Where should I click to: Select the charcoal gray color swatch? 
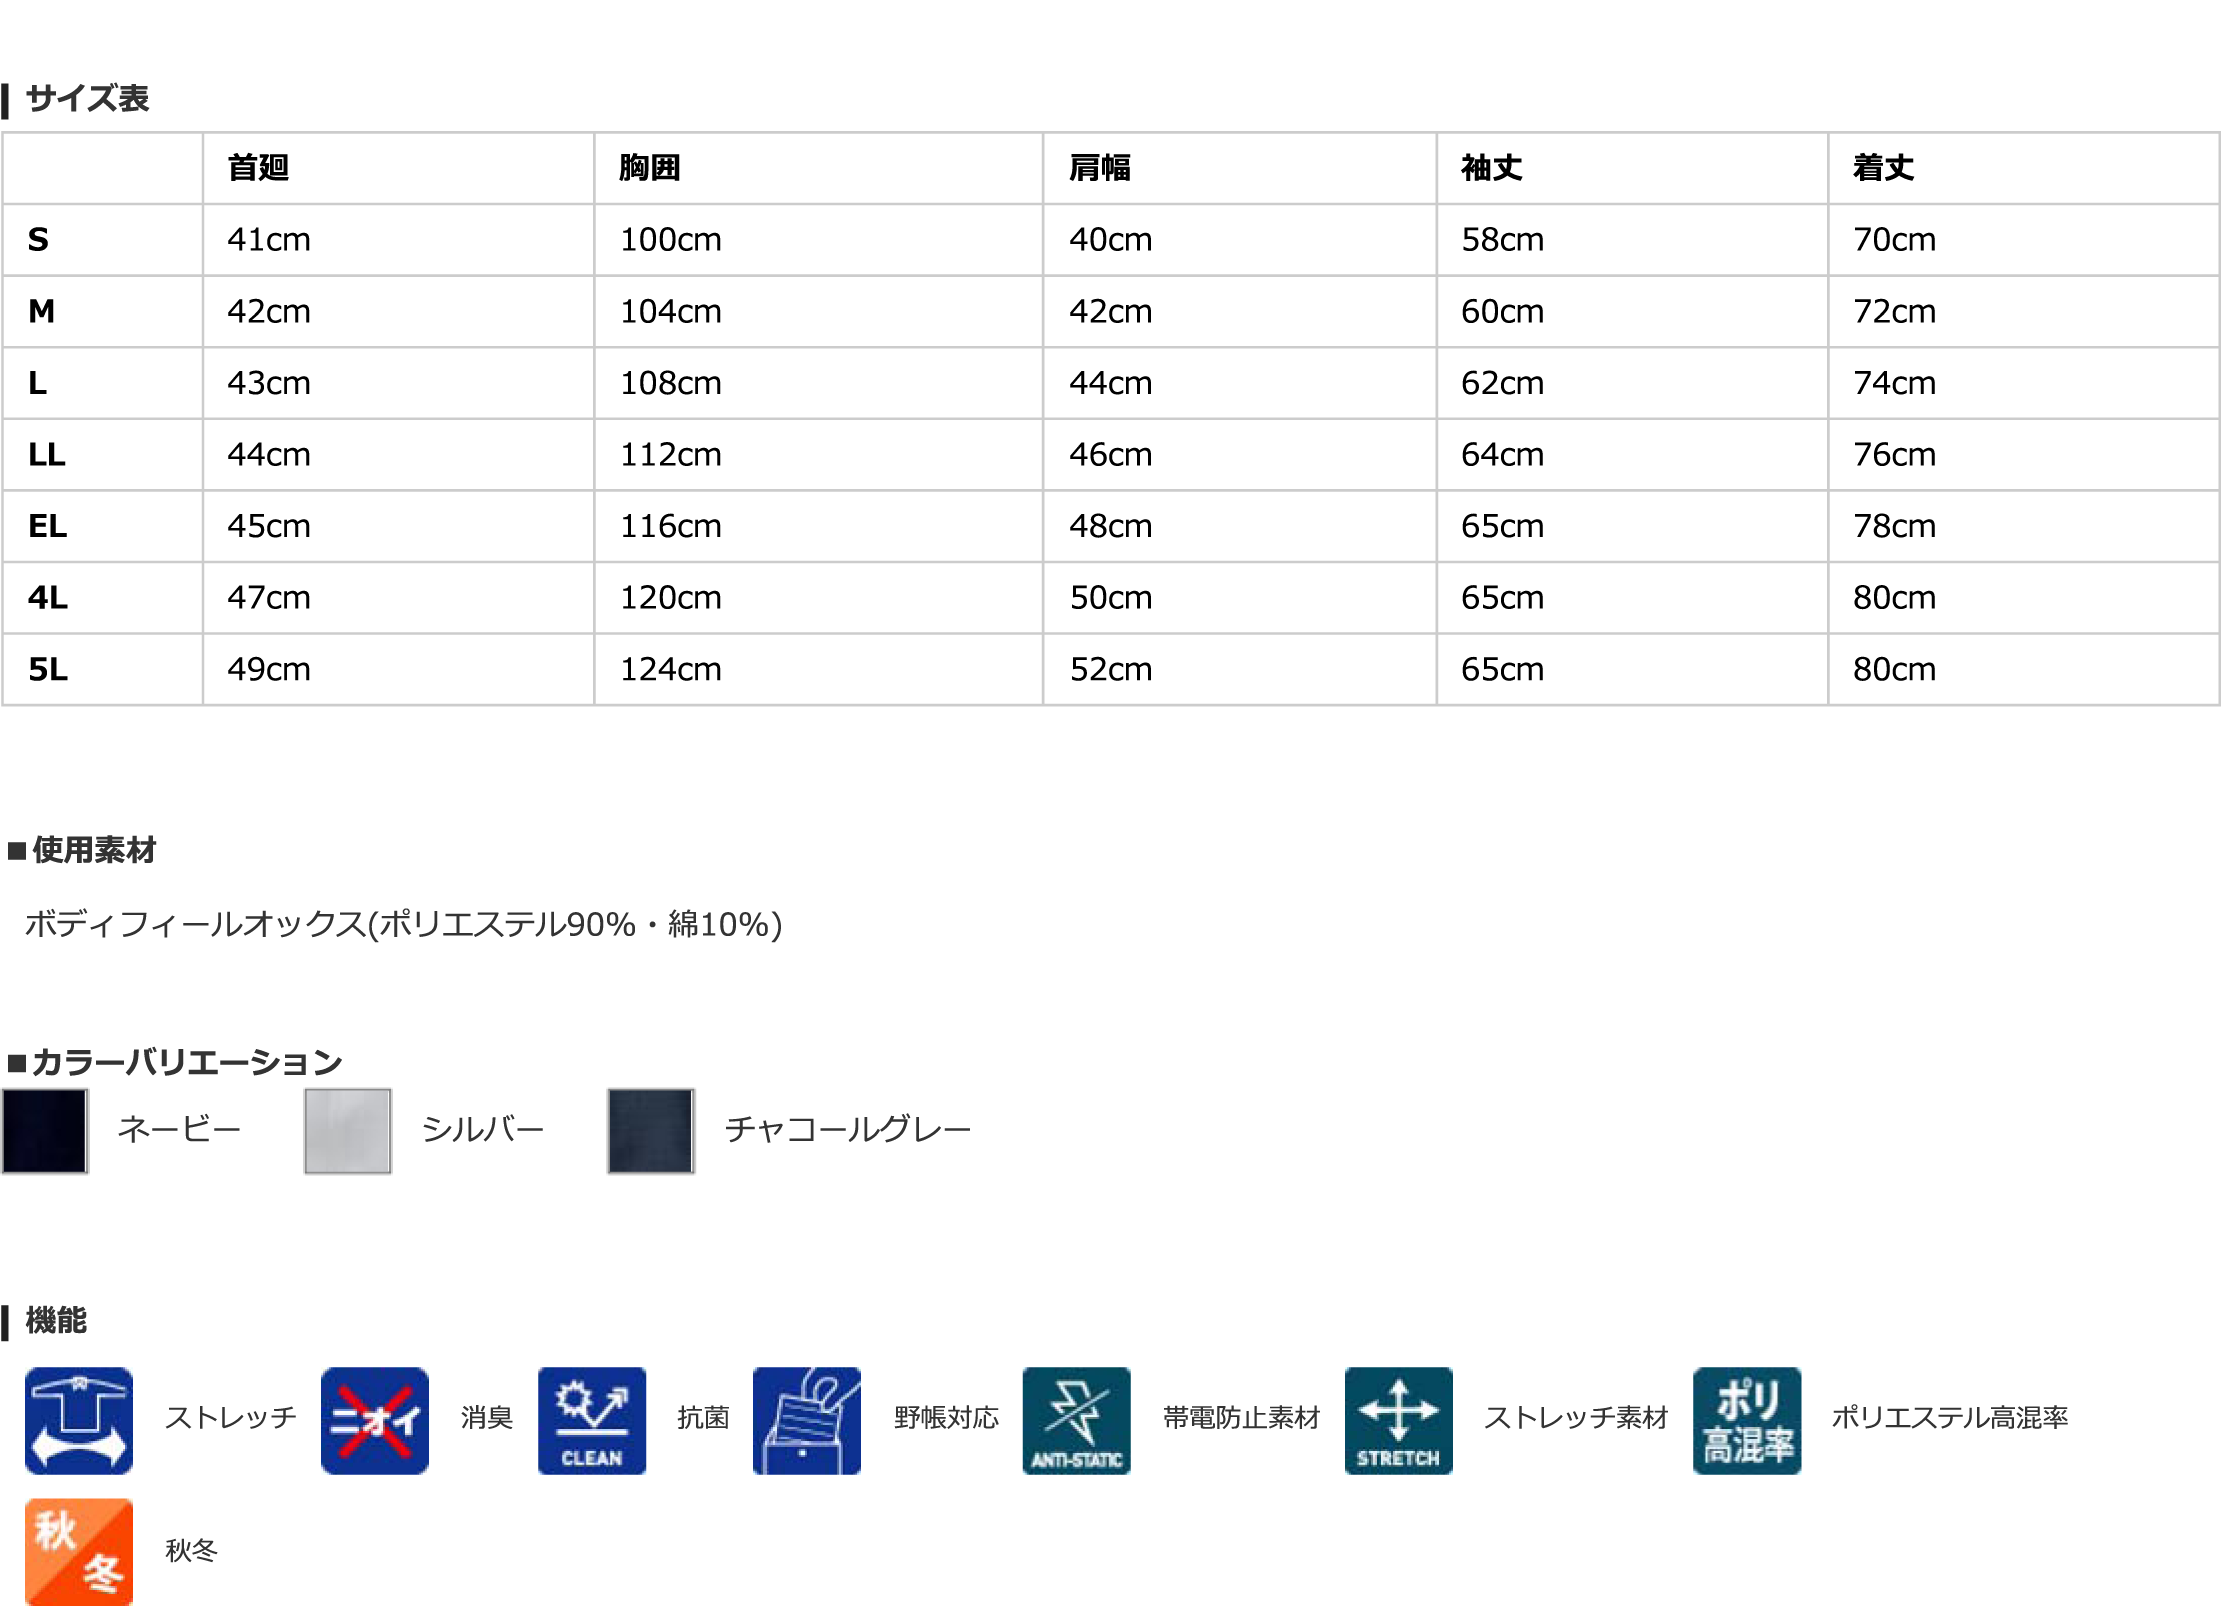click(x=651, y=1130)
